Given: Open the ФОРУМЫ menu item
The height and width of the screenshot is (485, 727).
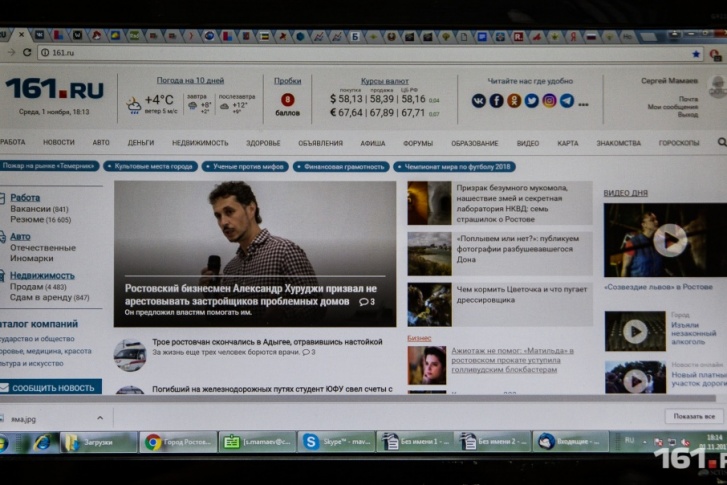Looking at the screenshot, I should (x=418, y=143).
